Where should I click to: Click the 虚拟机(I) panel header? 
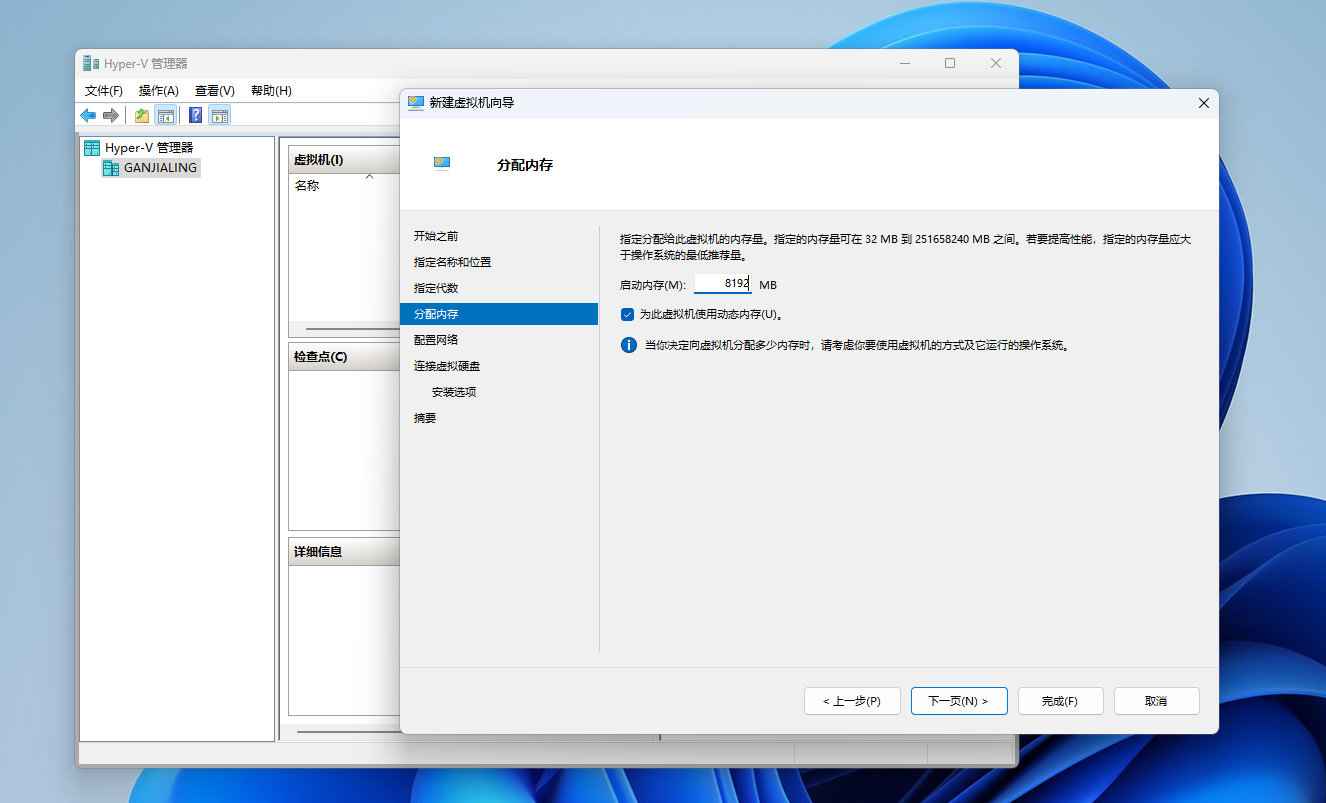tap(345, 160)
